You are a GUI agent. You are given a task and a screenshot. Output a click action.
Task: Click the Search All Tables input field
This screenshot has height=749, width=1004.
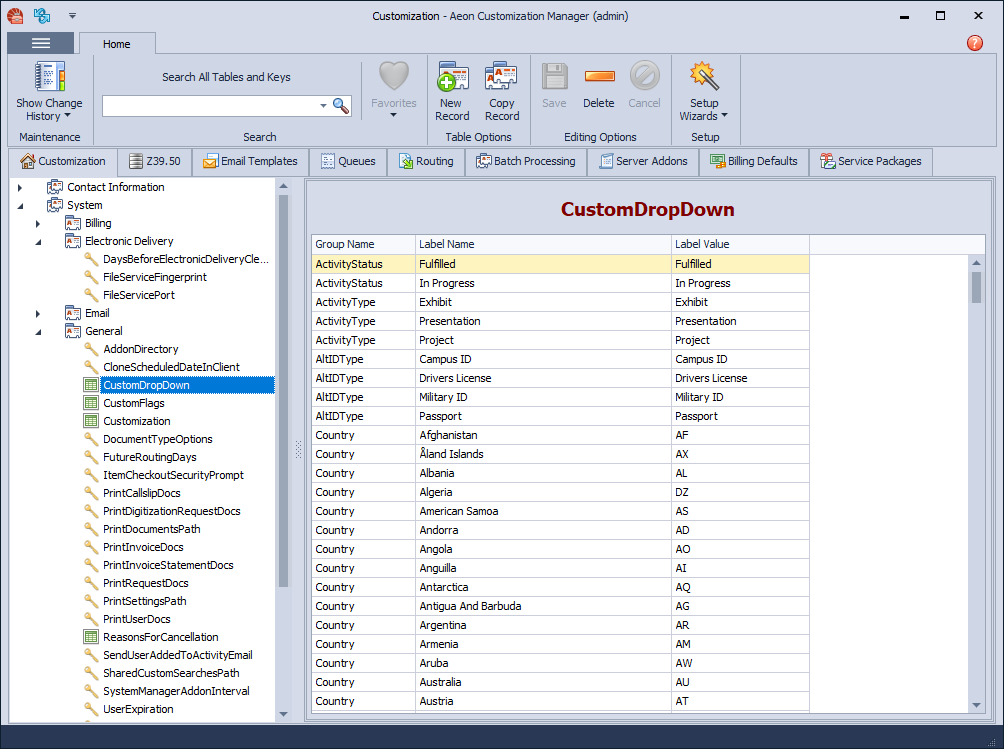pos(210,106)
